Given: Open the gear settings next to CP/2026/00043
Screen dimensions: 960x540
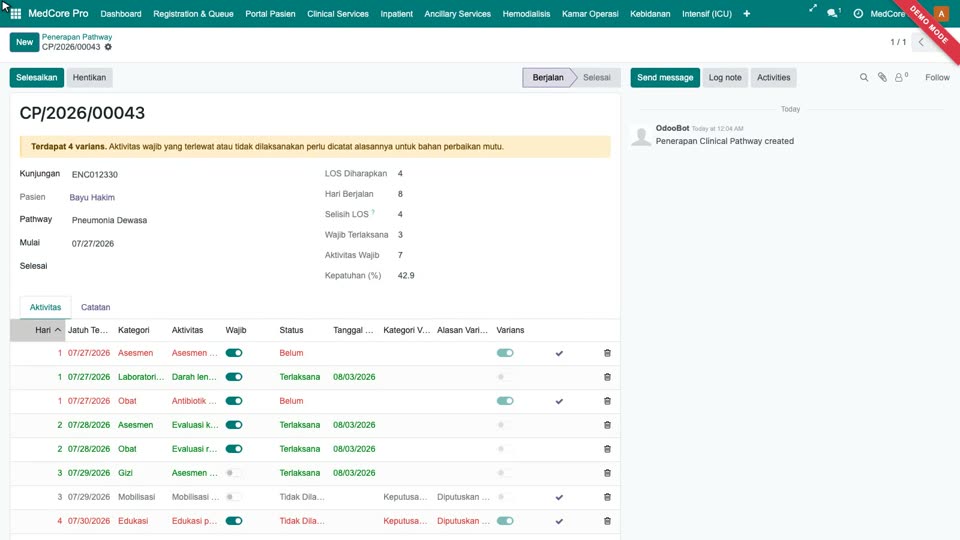Looking at the screenshot, I should (x=108, y=47).
